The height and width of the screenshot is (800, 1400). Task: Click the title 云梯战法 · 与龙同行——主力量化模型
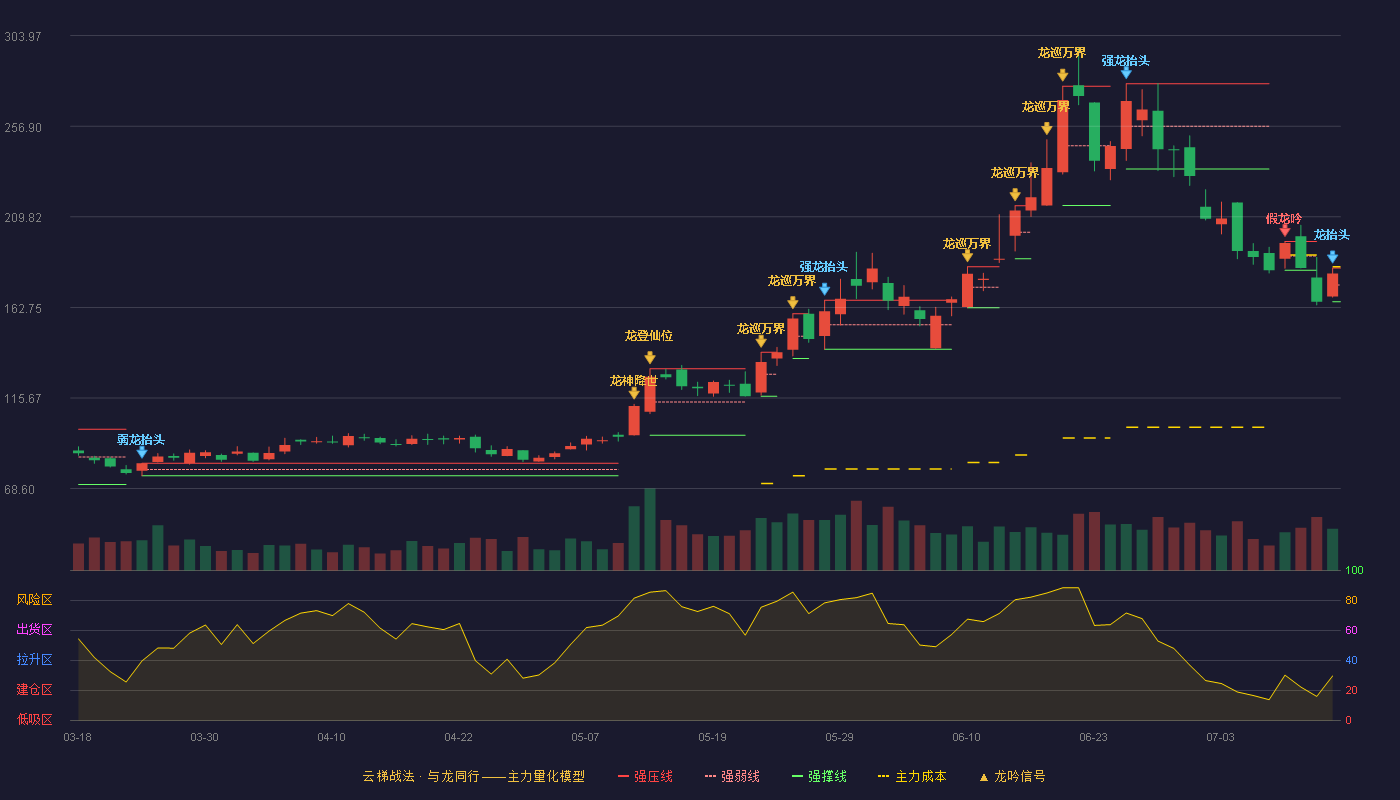coord(473,776)
